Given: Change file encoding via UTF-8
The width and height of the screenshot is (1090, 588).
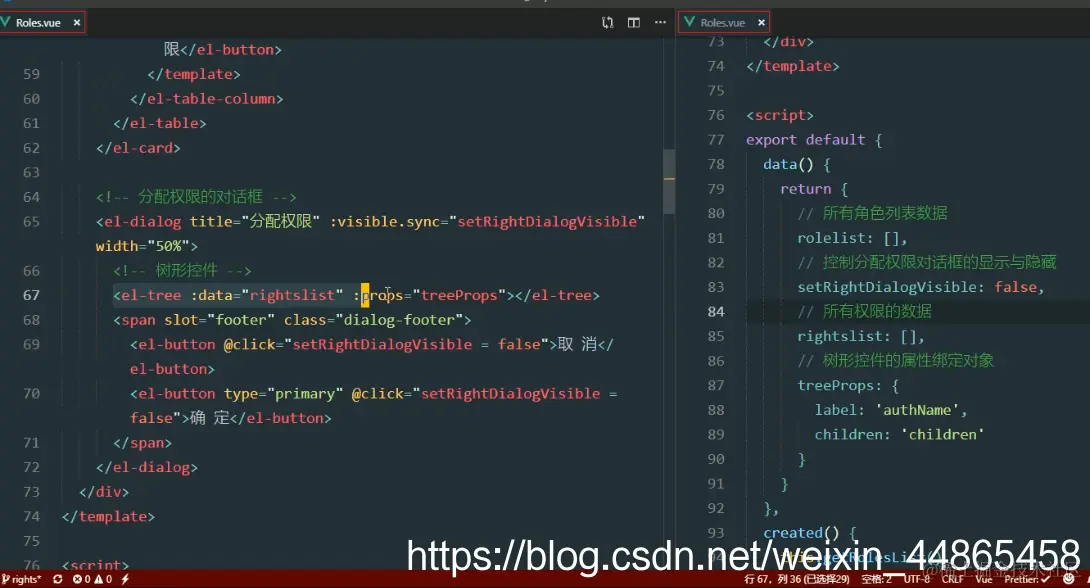Looking at the screenshot, I should 916,579.
